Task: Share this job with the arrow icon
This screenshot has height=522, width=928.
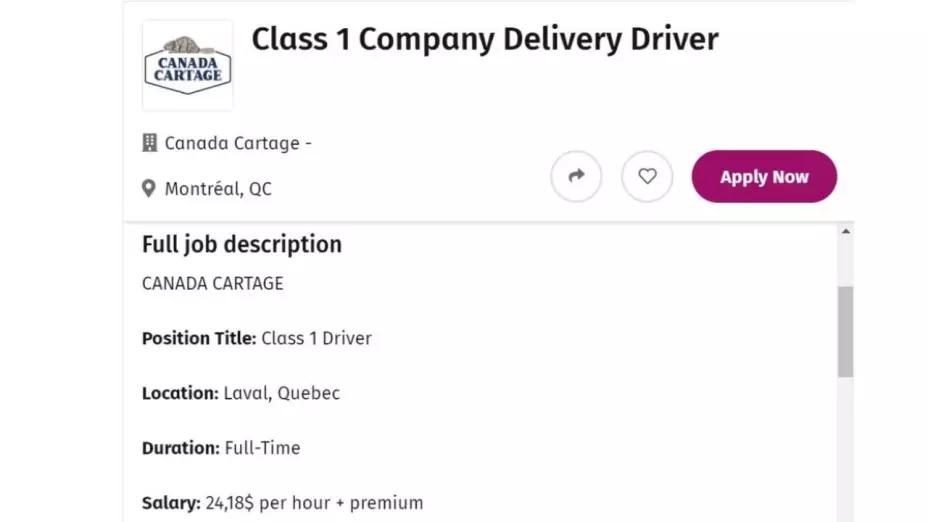Action: click(x=576, y=176)
